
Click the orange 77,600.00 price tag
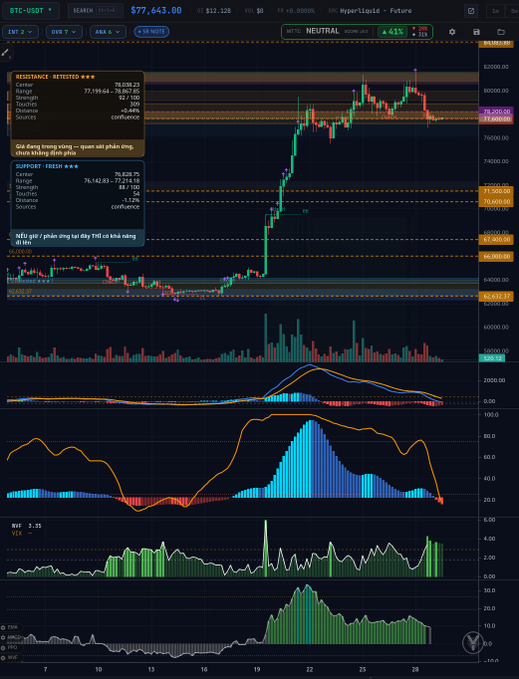pyautogui.click(x=496, y=119)
